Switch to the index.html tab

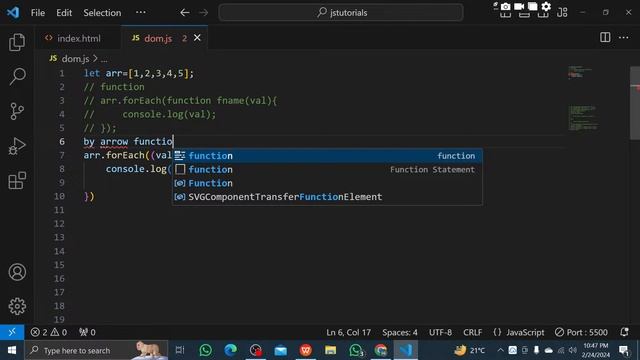pyautogui.click(x=79, y=38)
